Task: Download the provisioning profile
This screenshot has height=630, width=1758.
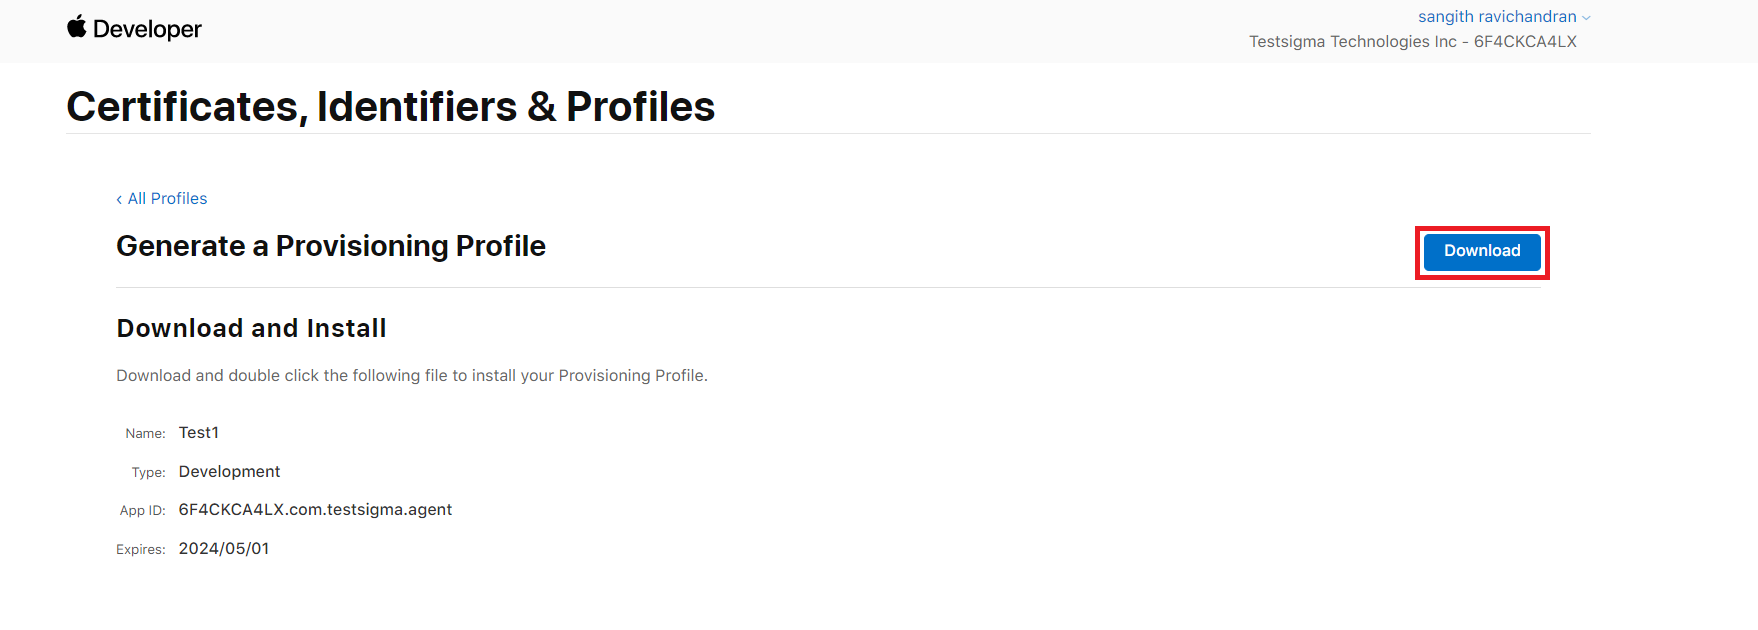Action: click(x=1482, y=251)
